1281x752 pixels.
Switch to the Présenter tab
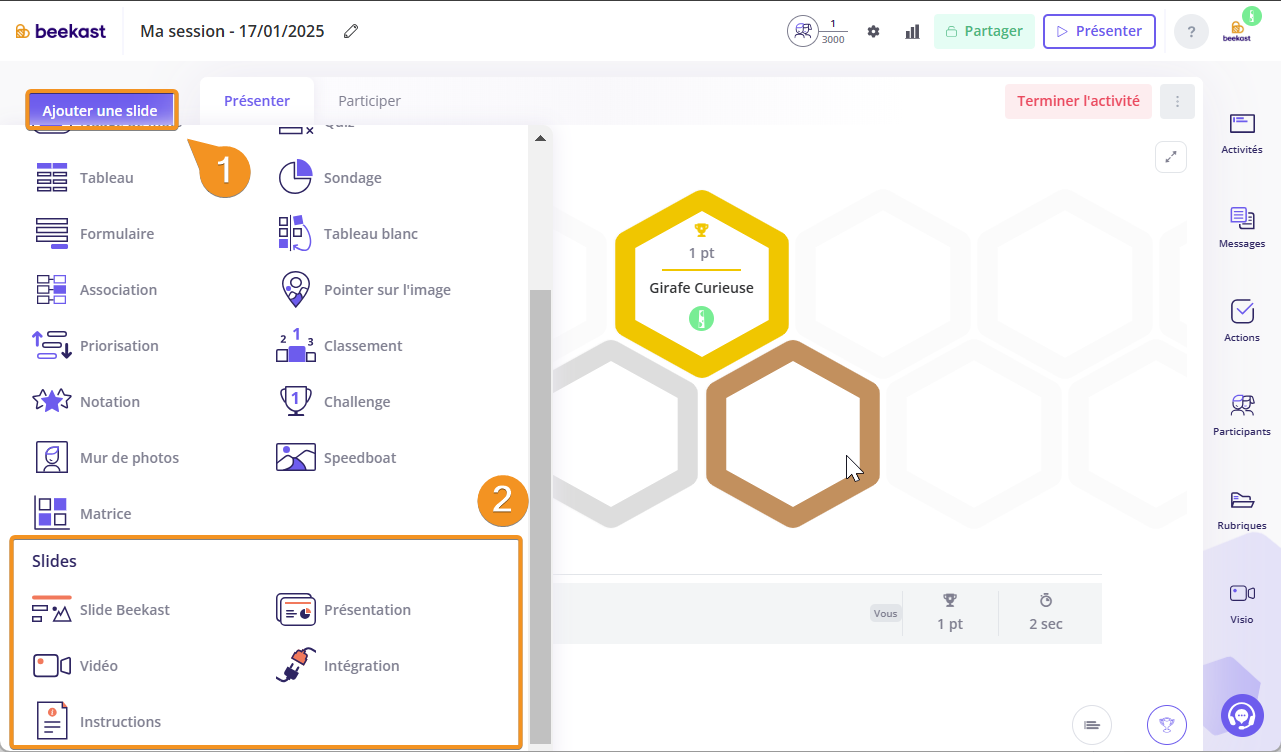click(257, 101)
